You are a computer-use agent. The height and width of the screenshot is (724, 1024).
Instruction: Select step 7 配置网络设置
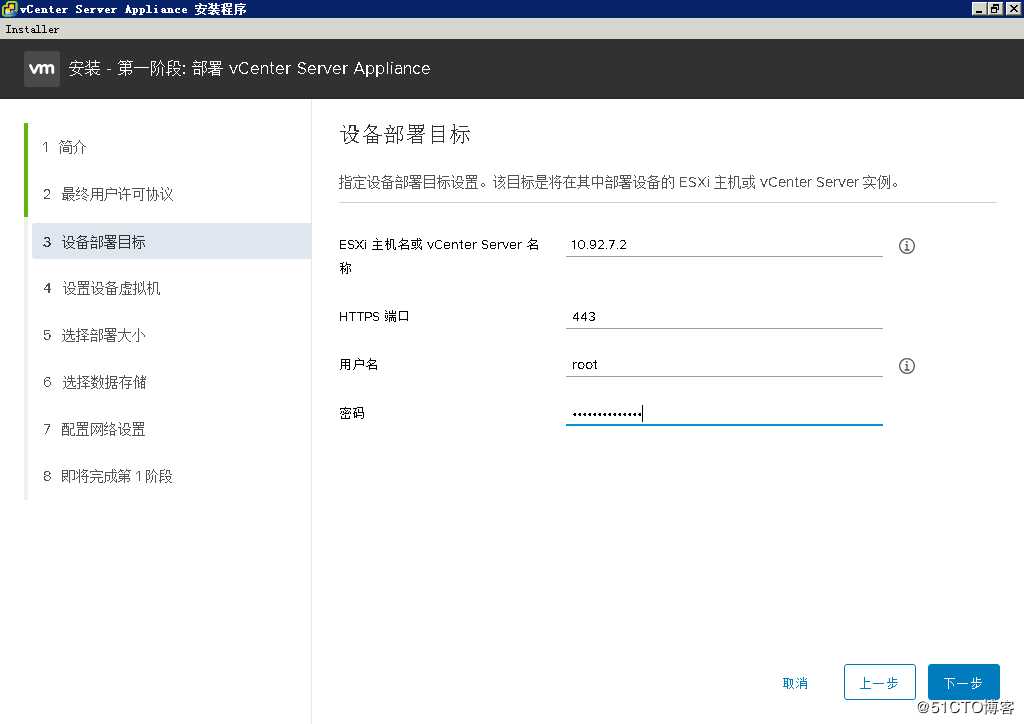pyautogui.click(x=94, y=429)
